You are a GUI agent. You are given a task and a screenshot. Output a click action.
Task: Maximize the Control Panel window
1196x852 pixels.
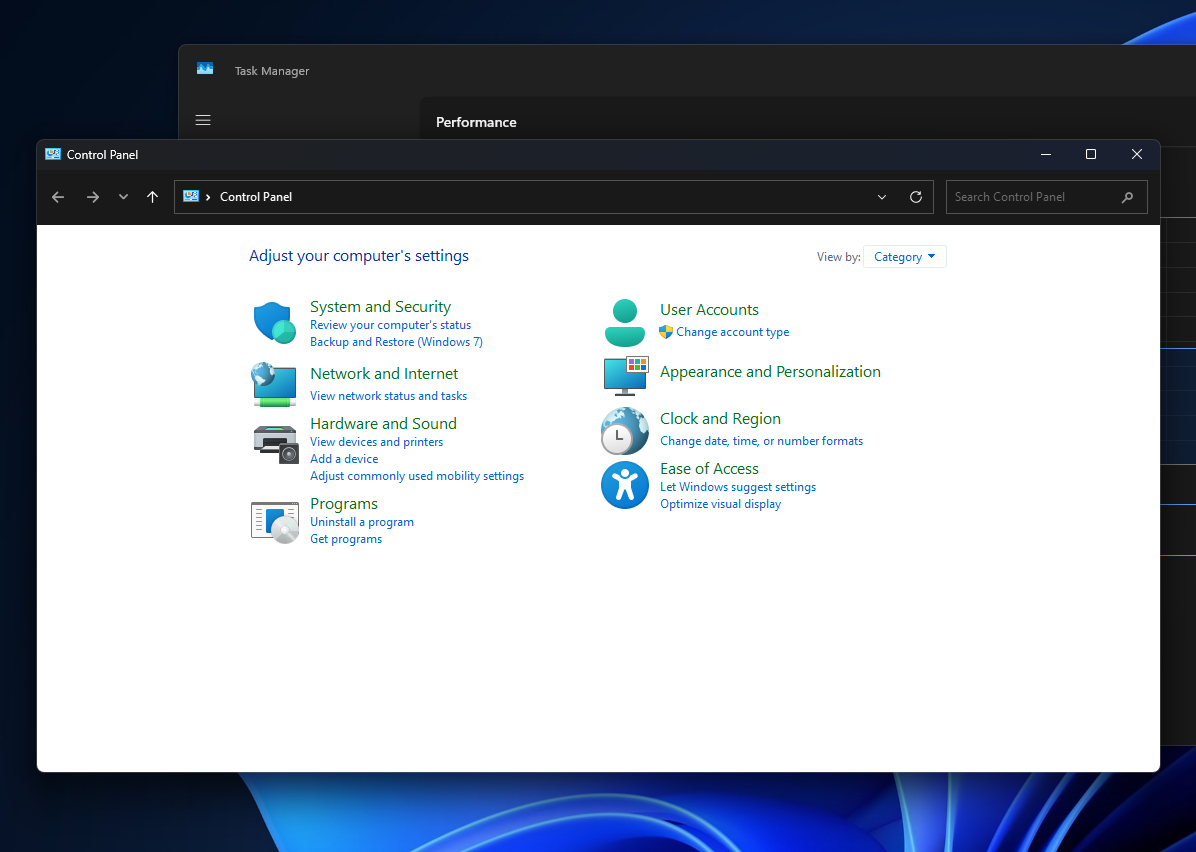(1091, 154)
